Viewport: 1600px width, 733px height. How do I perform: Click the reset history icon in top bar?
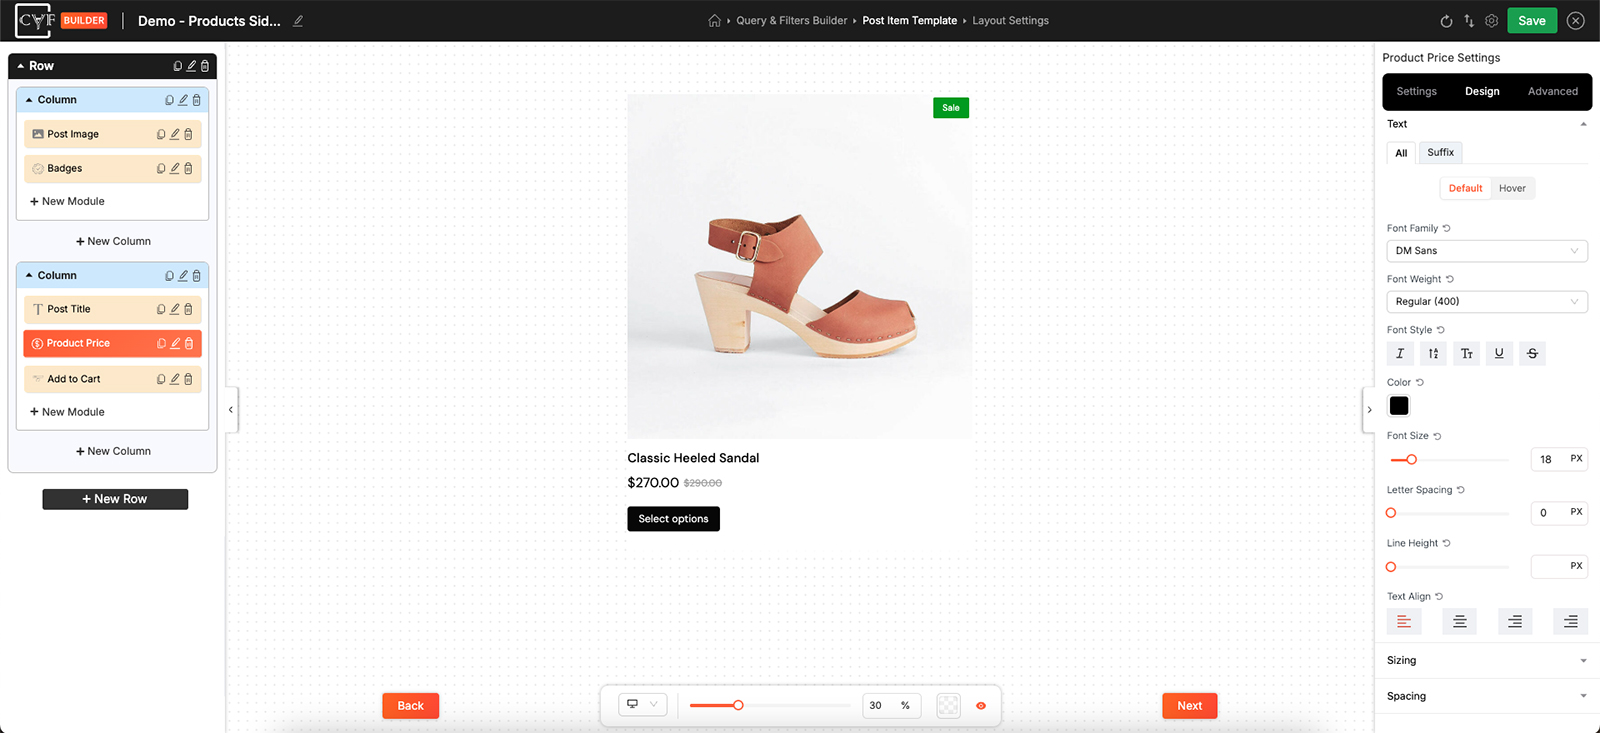coord(1446,21)
